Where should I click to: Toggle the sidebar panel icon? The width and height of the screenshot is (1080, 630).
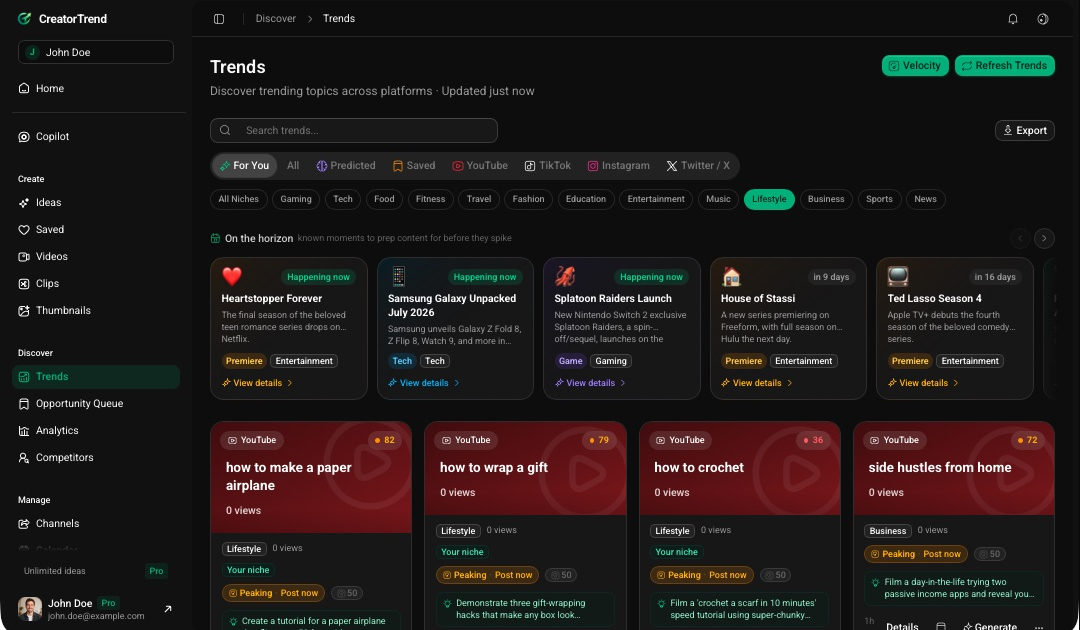click(219, 19)
